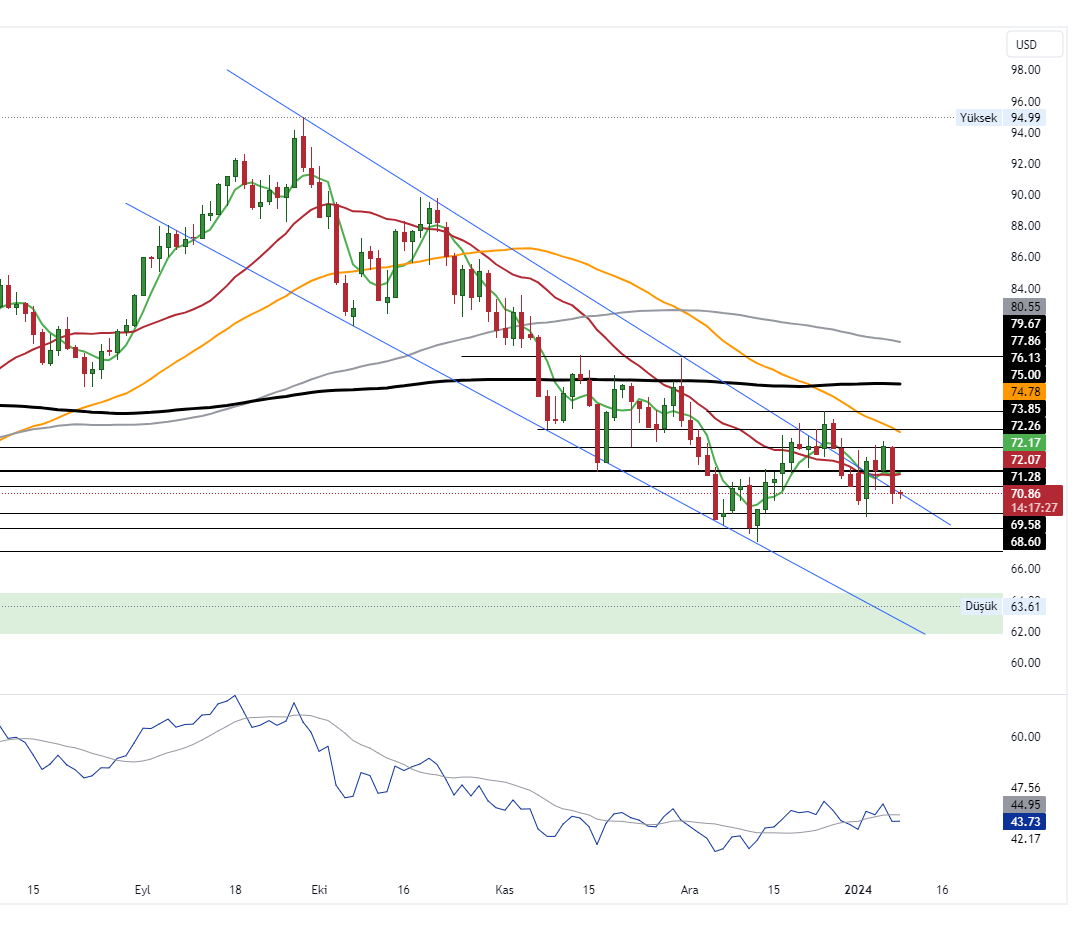
Task: Click the green 72.17 moving average label
Action: click(x=1027, y=442)
